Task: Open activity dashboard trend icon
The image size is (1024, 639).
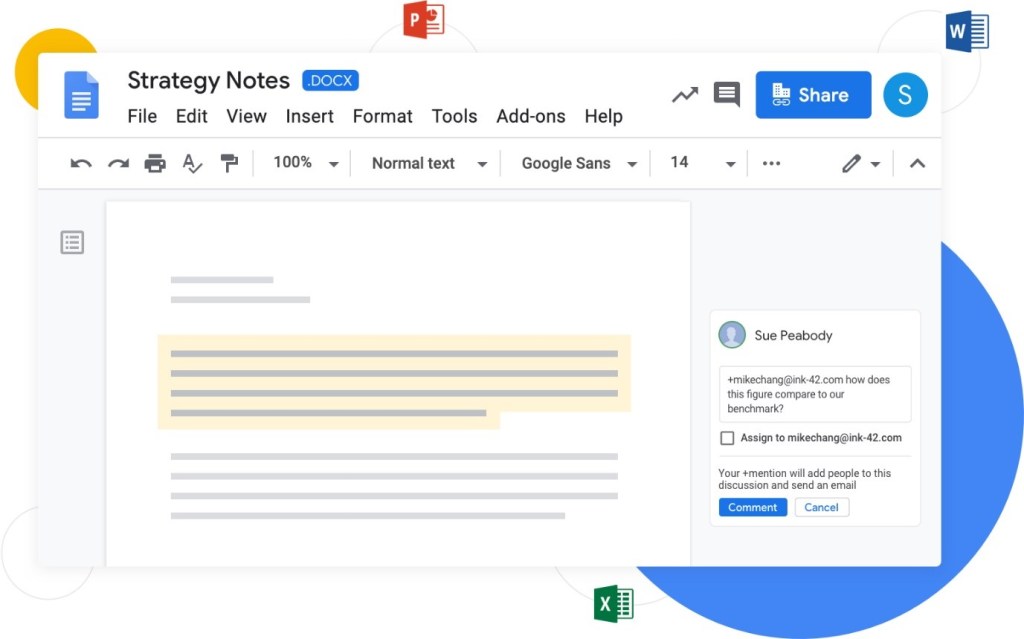Action: [x=685, y=95]
